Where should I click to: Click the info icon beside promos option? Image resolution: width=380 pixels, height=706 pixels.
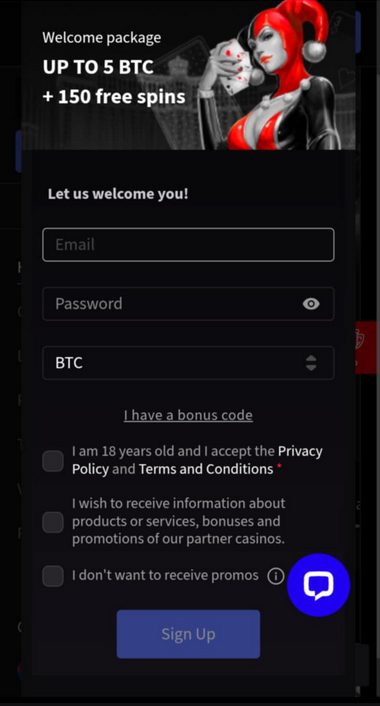point(276,575)
